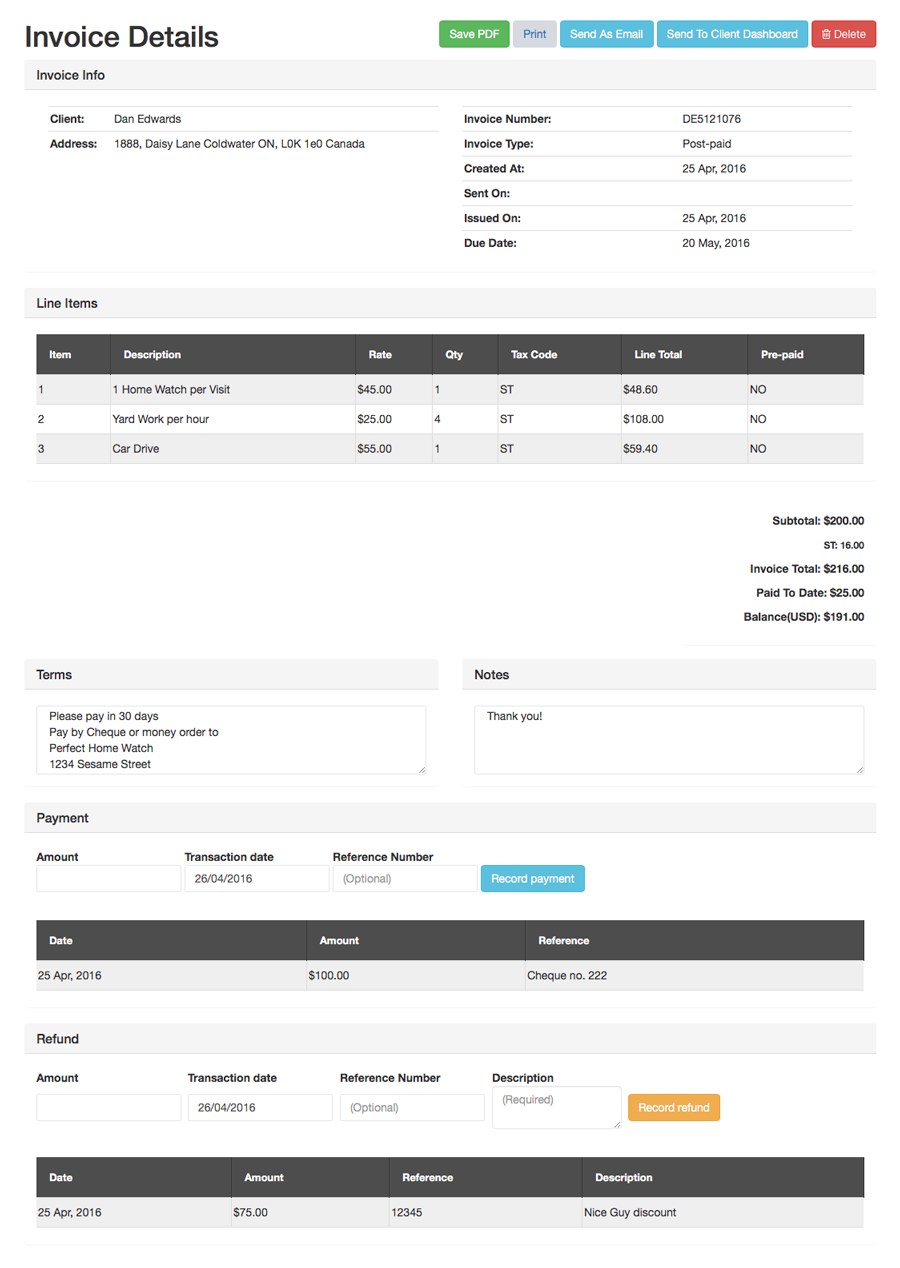The width and height of the screenshot is (900, 1268).
Task: Focus the payment Amount field
Action: 108,879
